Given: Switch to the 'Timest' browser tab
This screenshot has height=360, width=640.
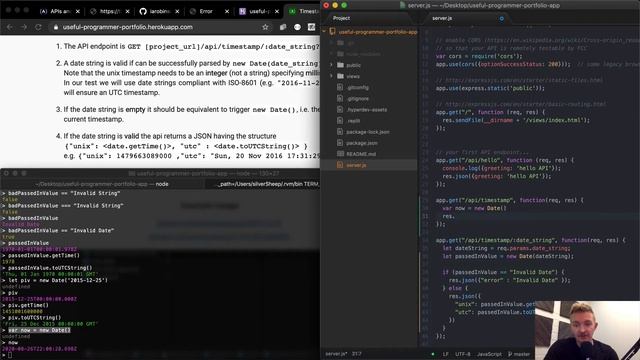Looking at the screenshot, I should (x=303, y=11).
